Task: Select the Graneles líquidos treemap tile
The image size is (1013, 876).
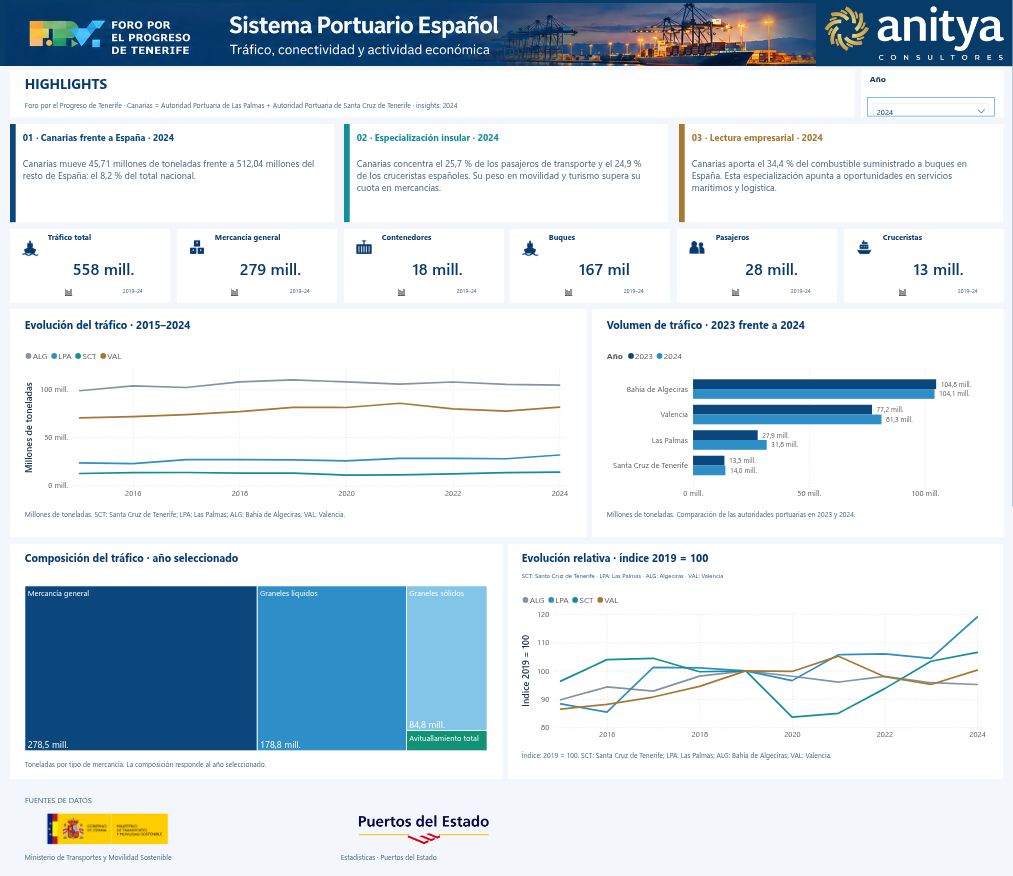Action: 332,668
